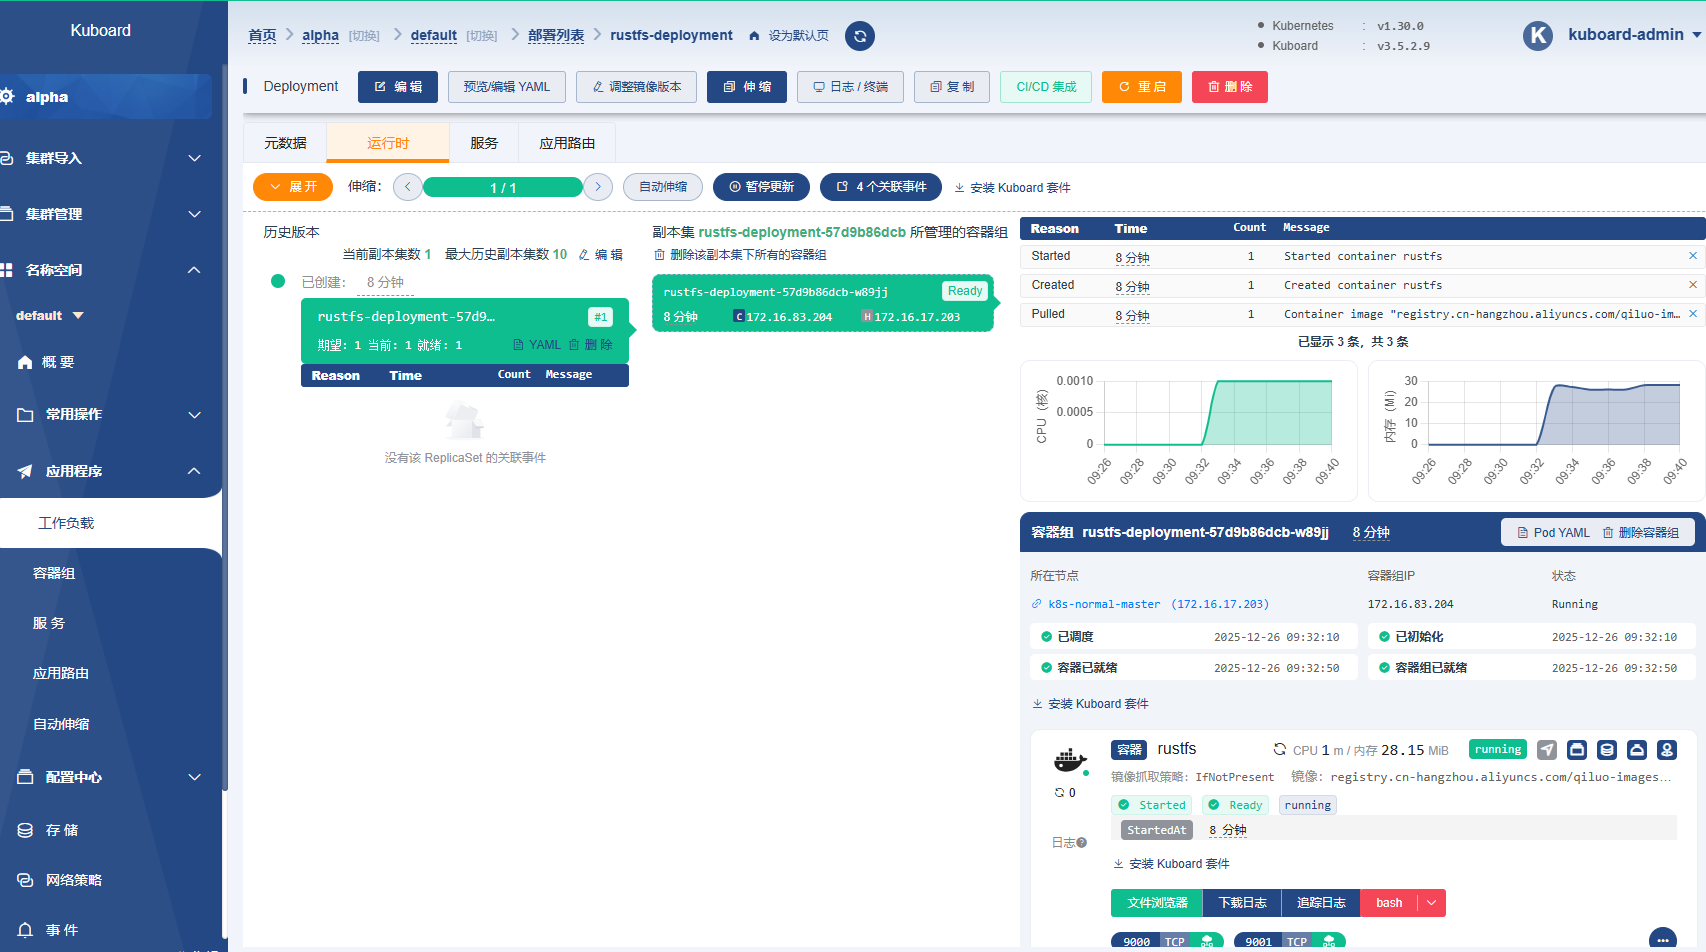Screen dimensions: 1706x952
Task: Click the container metrics refresh icon
Action: 1279,749
